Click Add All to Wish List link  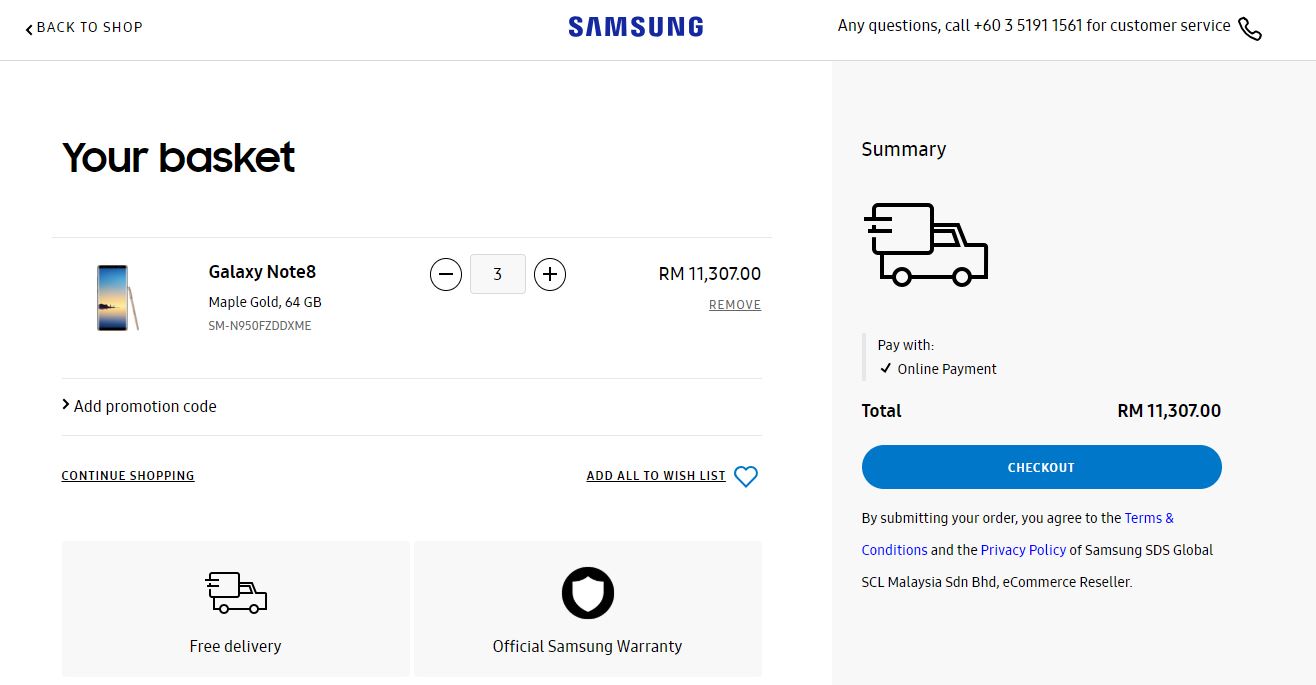pyautogui.click(x=656, y=476)
